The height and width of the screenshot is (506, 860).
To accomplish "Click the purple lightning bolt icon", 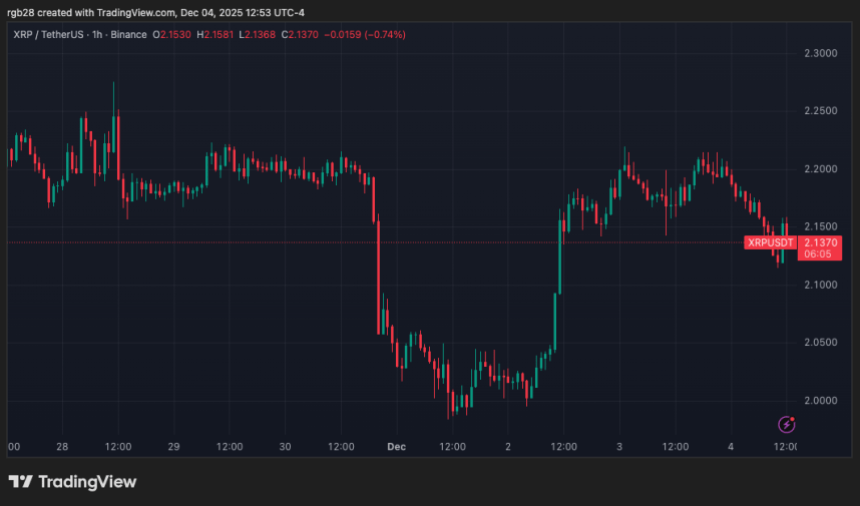I will 787,424.
